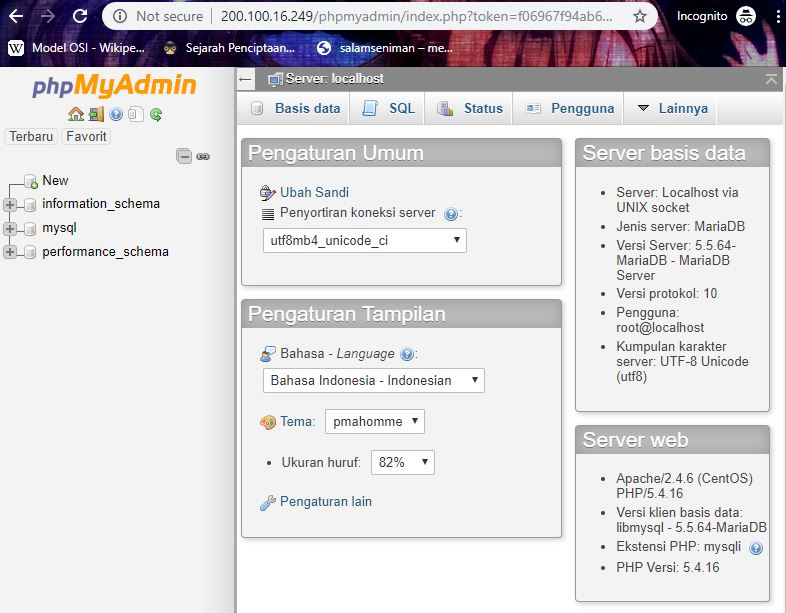The image size is (786, 613).
Task: Open the utf8mb4_unicode_ci collation dropdown
Action: point(364,241)
